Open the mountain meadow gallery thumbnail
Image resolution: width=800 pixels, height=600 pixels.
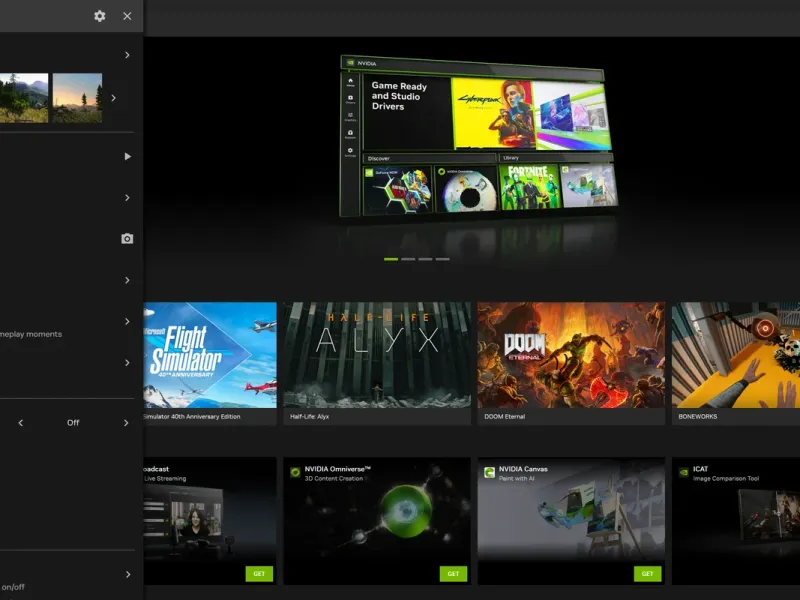[24, 97]
